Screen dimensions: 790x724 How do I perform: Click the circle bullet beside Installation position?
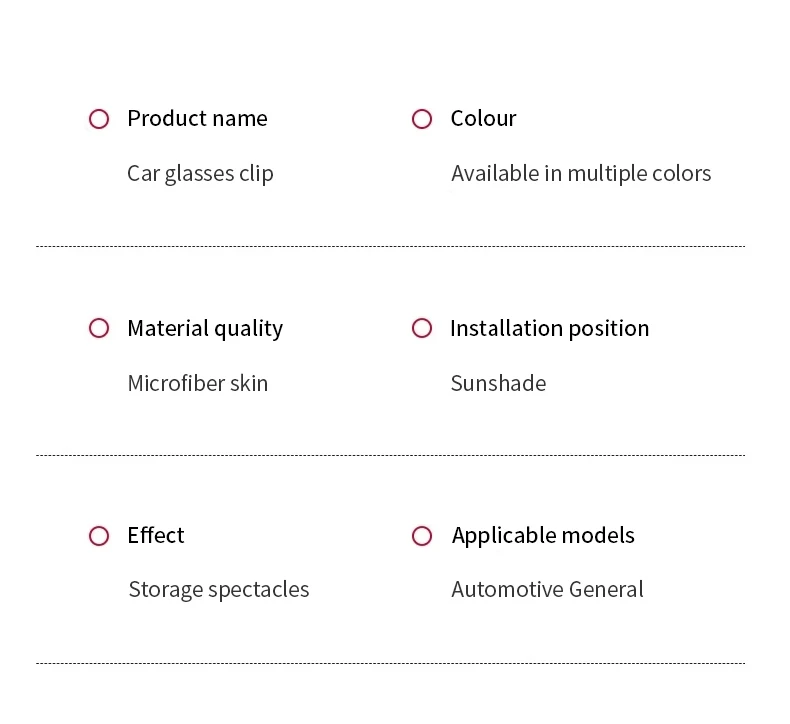coord(422,328)
